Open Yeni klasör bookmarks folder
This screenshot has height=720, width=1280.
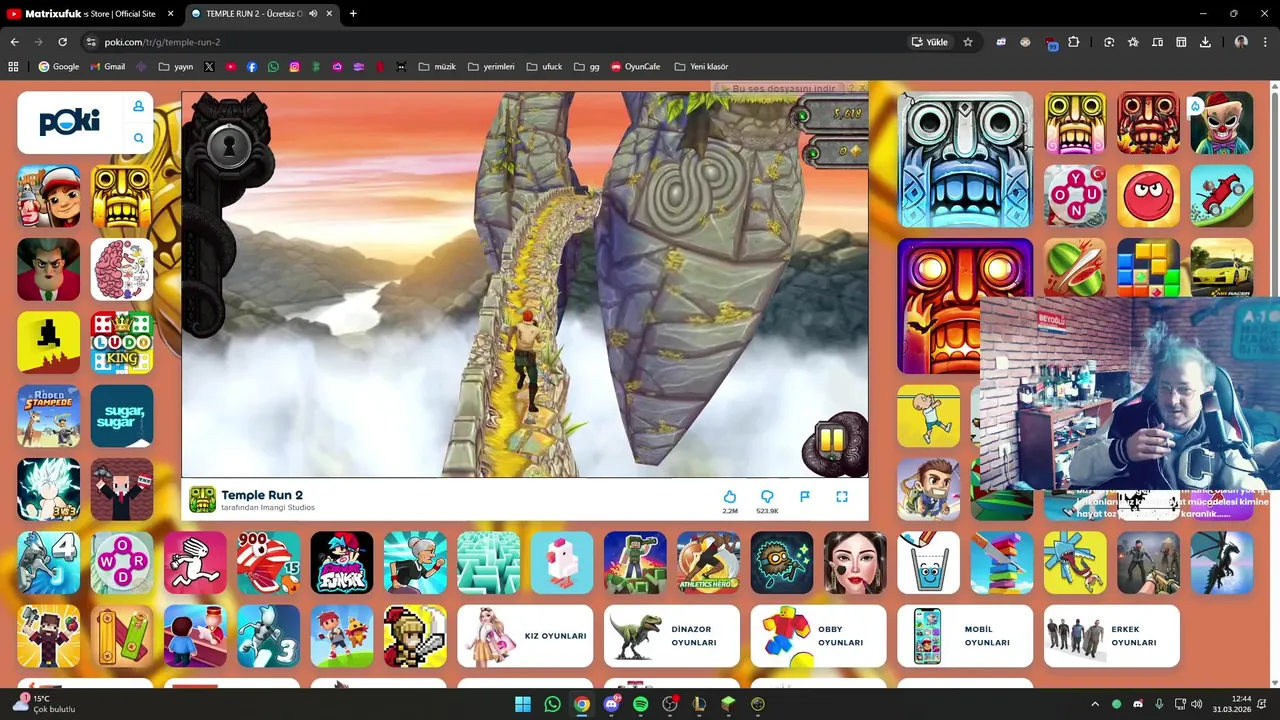tap(701, 67)
